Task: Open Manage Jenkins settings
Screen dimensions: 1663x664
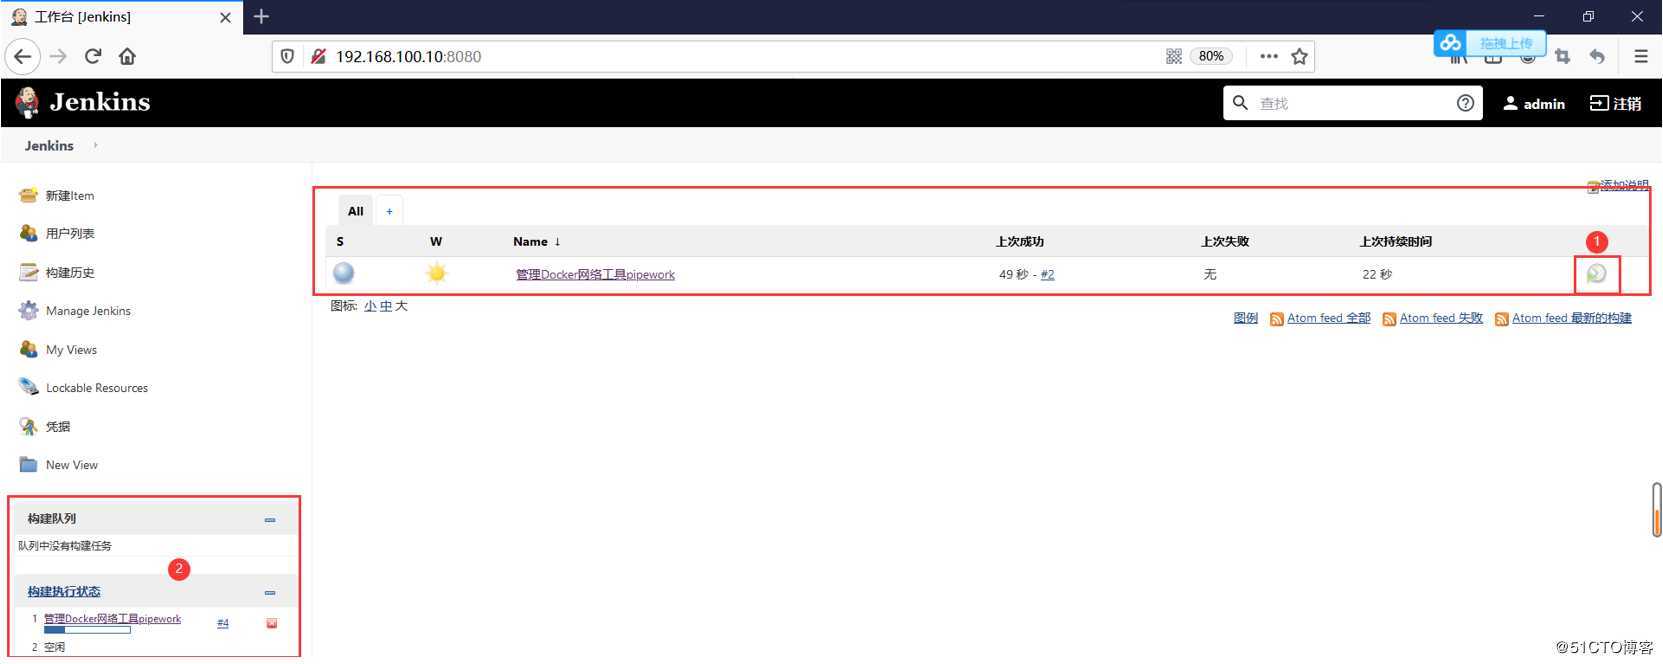Action: (88, 311)
